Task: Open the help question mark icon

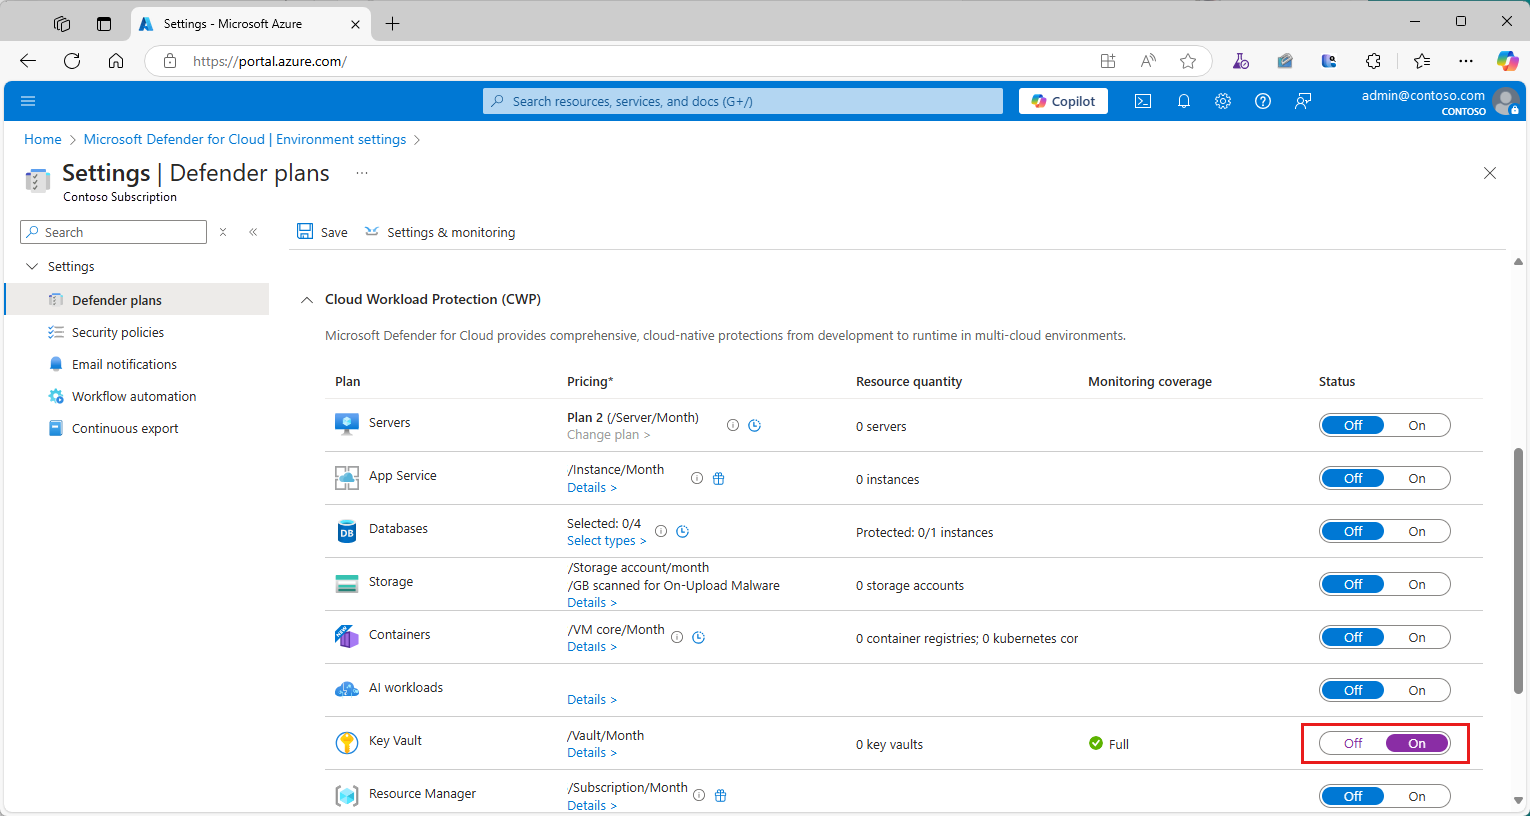Action: pyautogui.click(x=1263, y=101)
